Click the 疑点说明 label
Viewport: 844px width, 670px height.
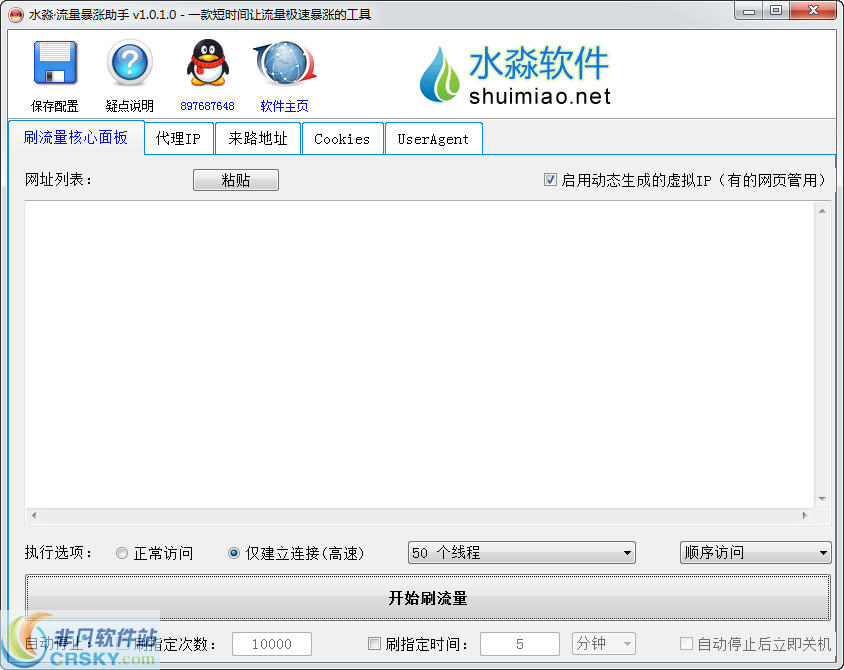point(130,106)
